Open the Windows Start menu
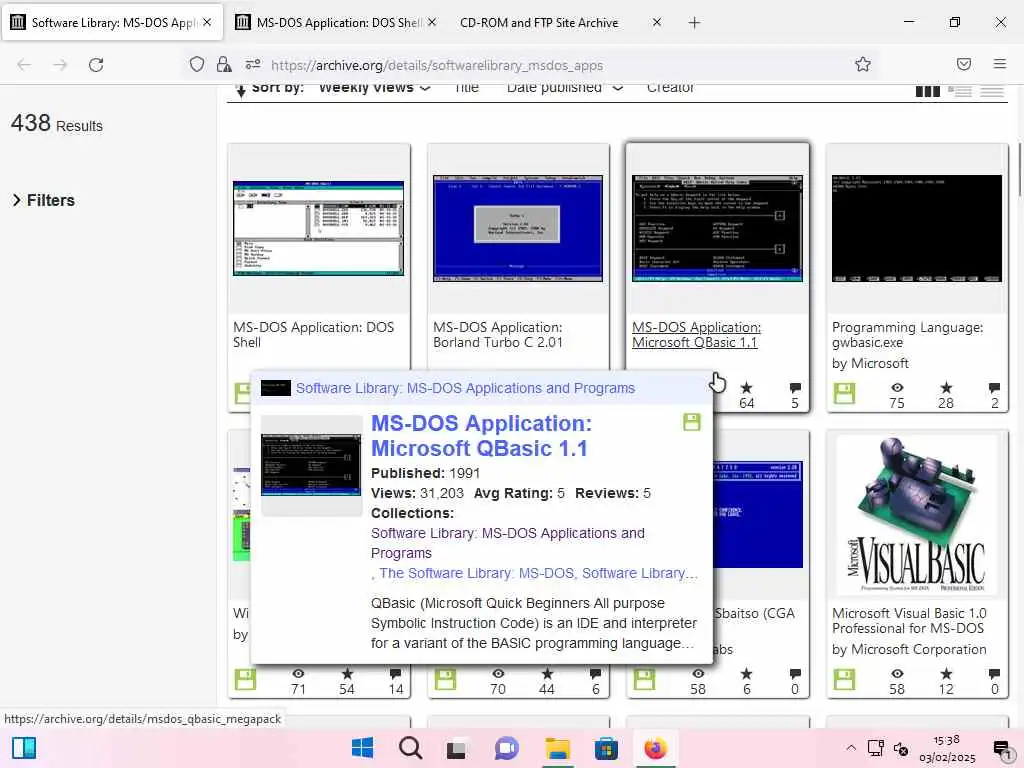1024x768 pixels. click(x=362, y=748)
